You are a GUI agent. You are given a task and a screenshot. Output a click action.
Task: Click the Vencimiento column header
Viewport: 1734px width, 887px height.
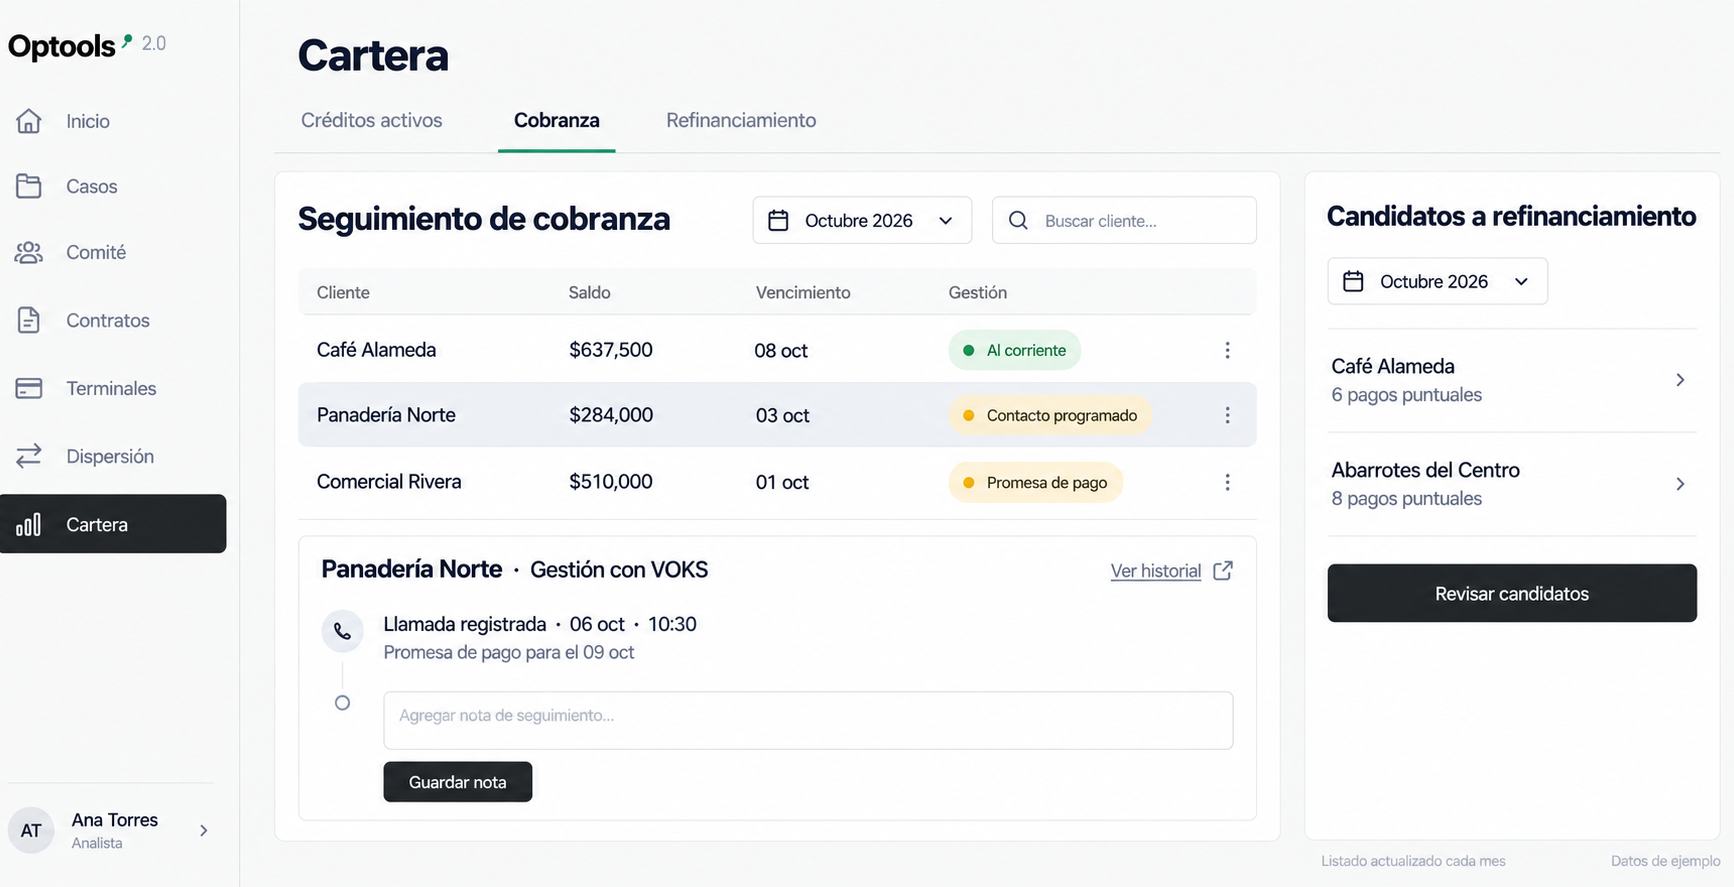point(803,292)
